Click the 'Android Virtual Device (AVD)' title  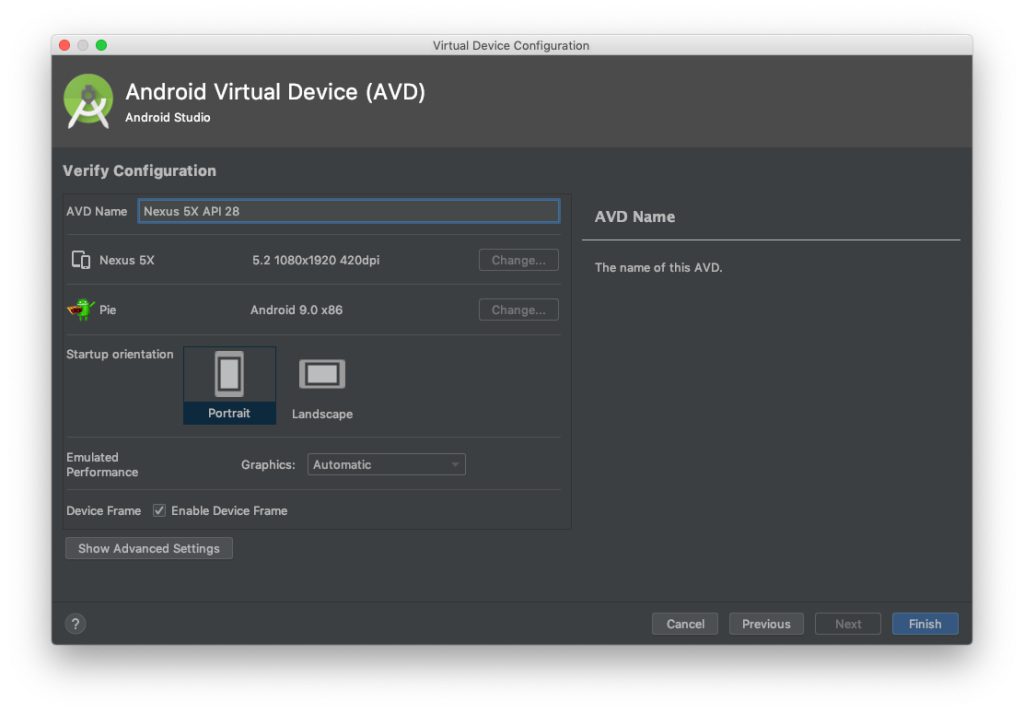tap(275, 91)
